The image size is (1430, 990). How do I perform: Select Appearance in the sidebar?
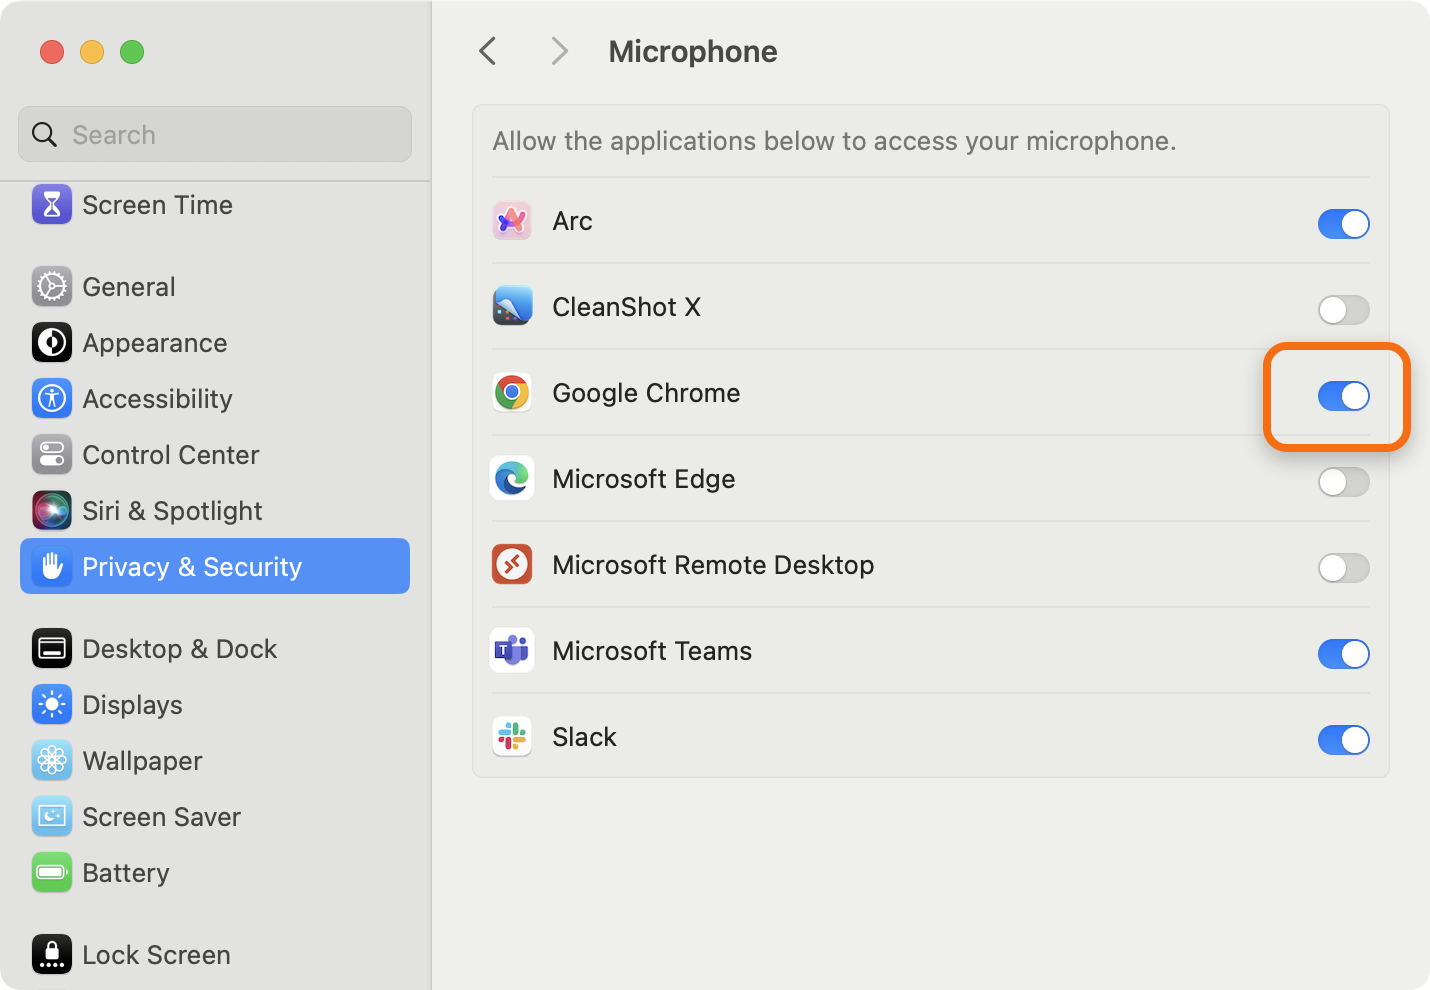(155, 343)
